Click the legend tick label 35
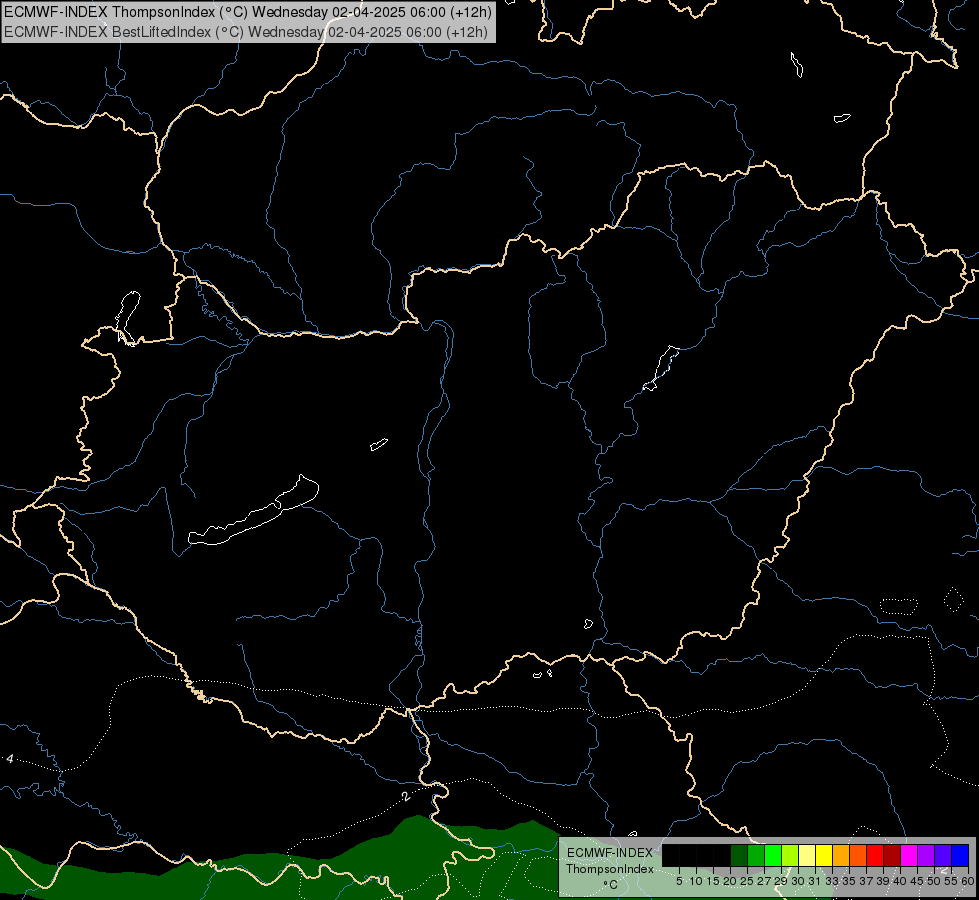Viewport: 979px width, 900px height. (x=849, y=881)
